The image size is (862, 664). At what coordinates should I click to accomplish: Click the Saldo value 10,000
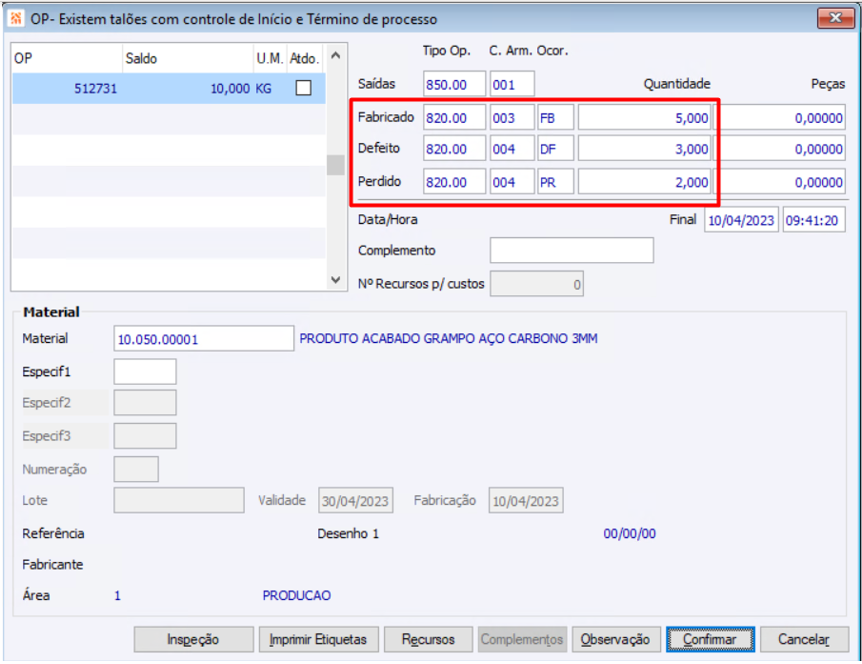click(x=230, y=88)
